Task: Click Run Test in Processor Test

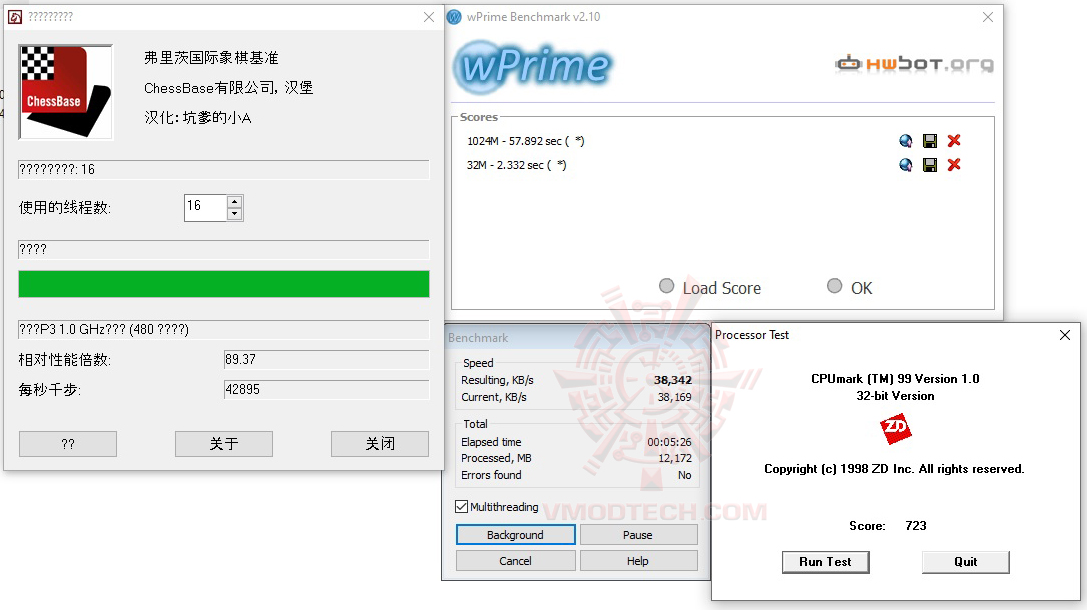Action: [x=825, y=562]
